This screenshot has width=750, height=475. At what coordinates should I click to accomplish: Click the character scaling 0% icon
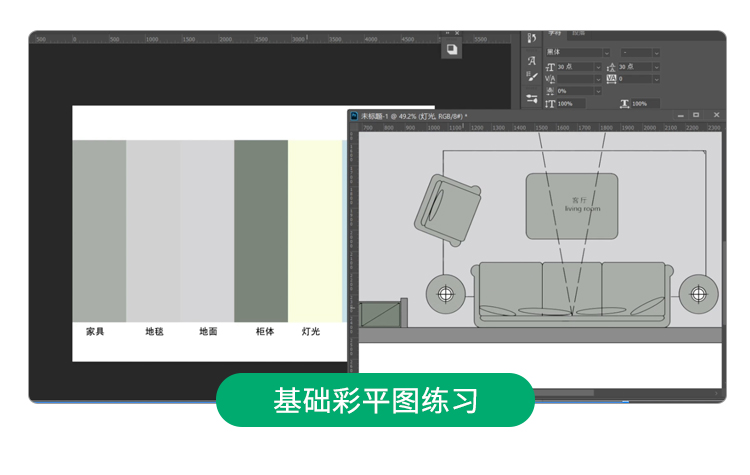click(551, 91)
